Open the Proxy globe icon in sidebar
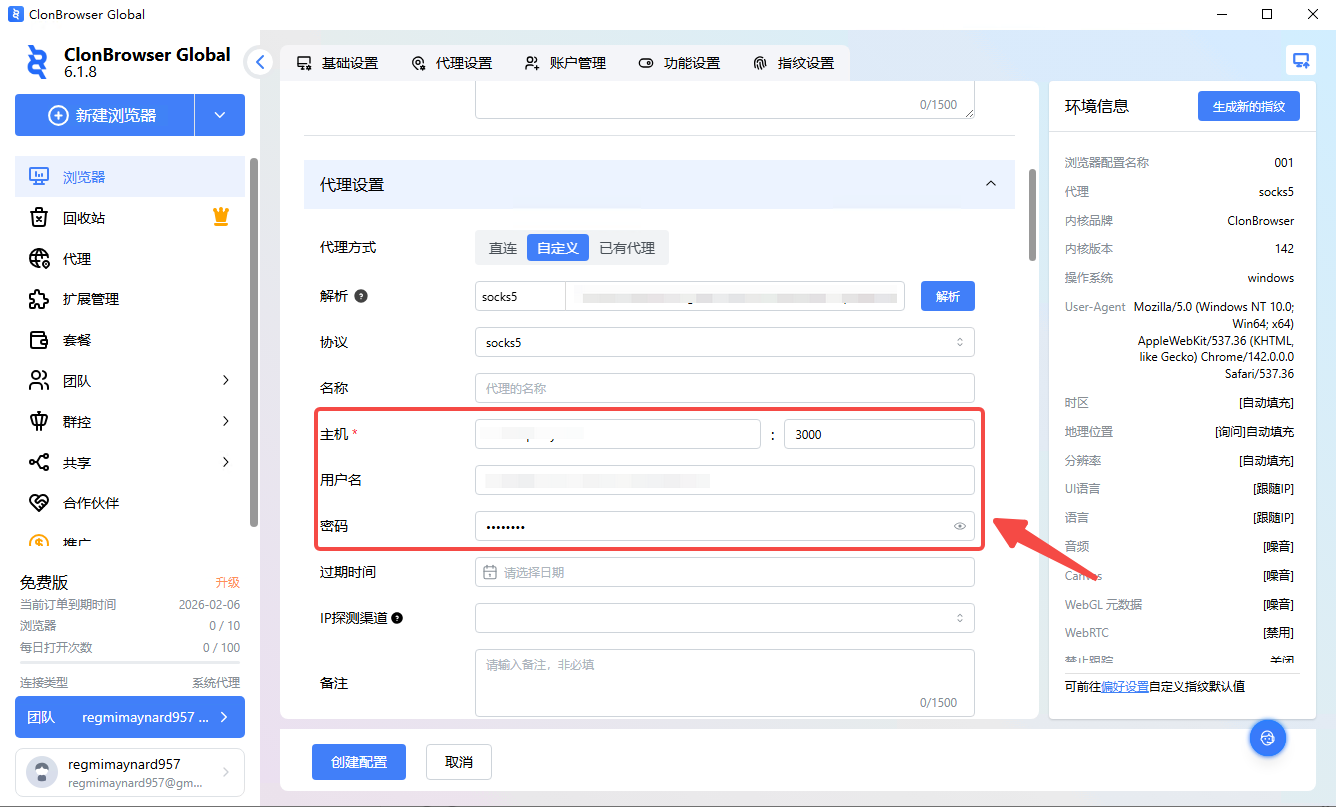 (x=39, y=259)
